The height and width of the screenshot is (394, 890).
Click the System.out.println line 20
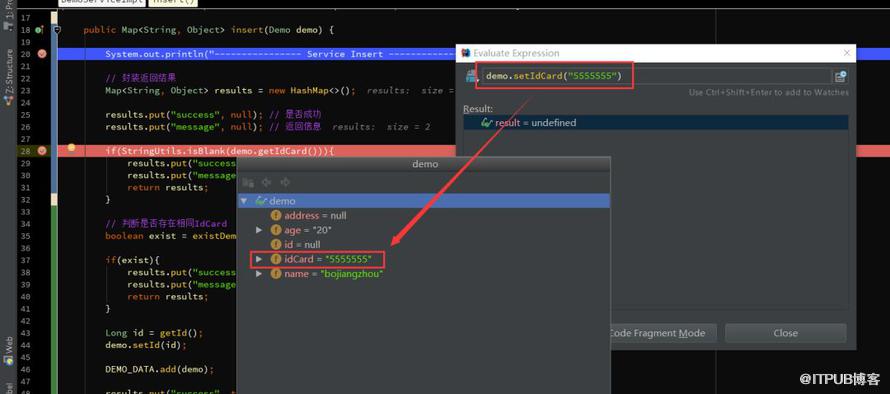280,54
